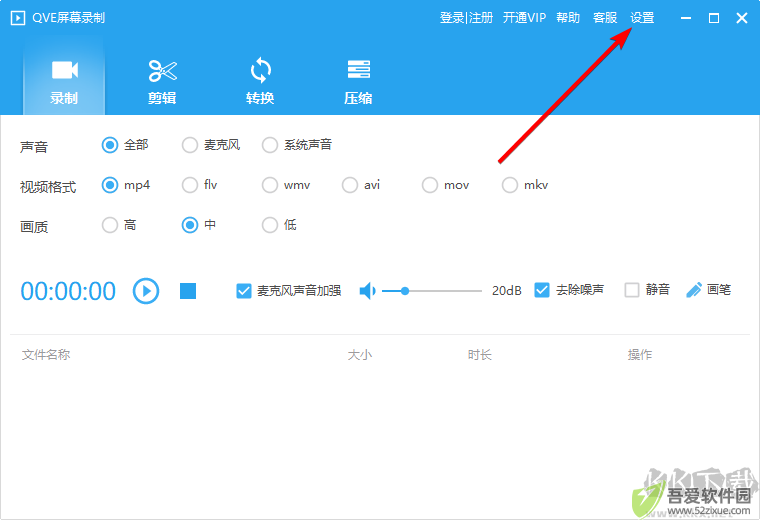
Task: Select avi video format
Action: click(x=350, y=185)
